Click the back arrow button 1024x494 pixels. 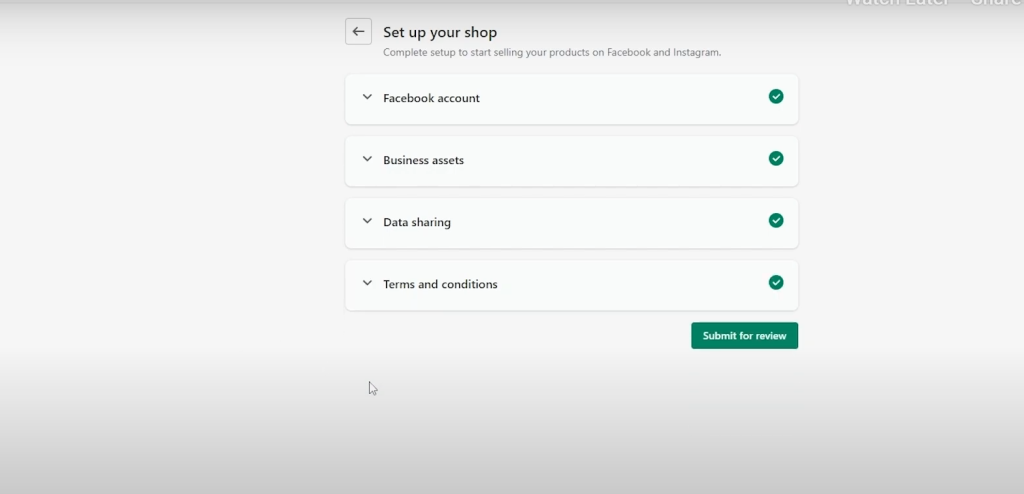click(x=358, y=32)
